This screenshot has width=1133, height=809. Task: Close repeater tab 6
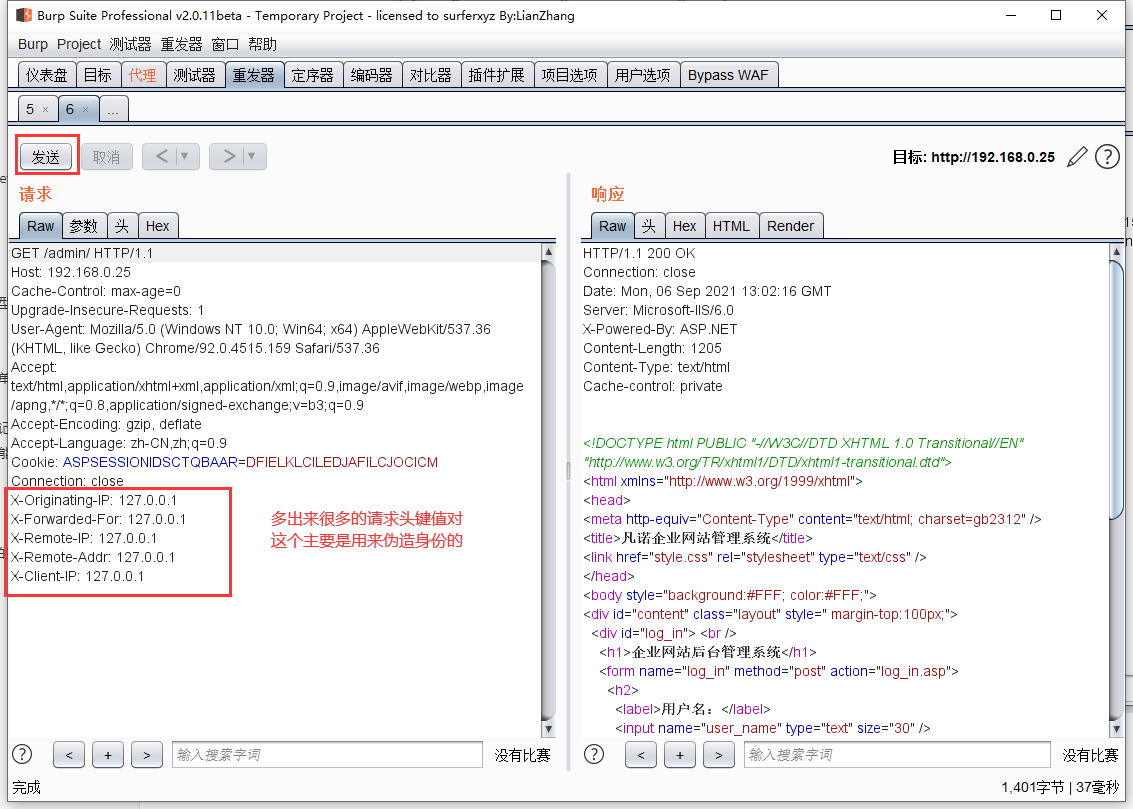tap(85, 109)
